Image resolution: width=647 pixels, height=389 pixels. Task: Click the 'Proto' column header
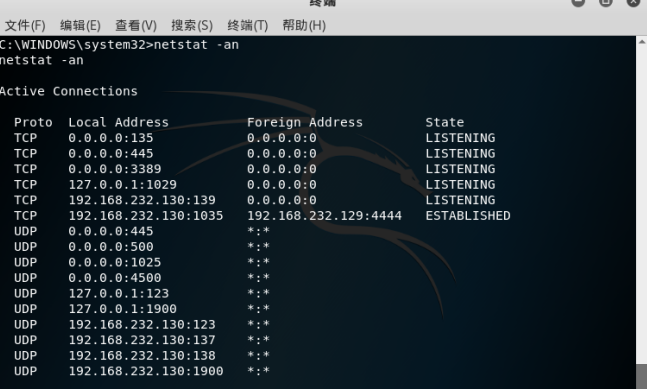coord(33,123)
